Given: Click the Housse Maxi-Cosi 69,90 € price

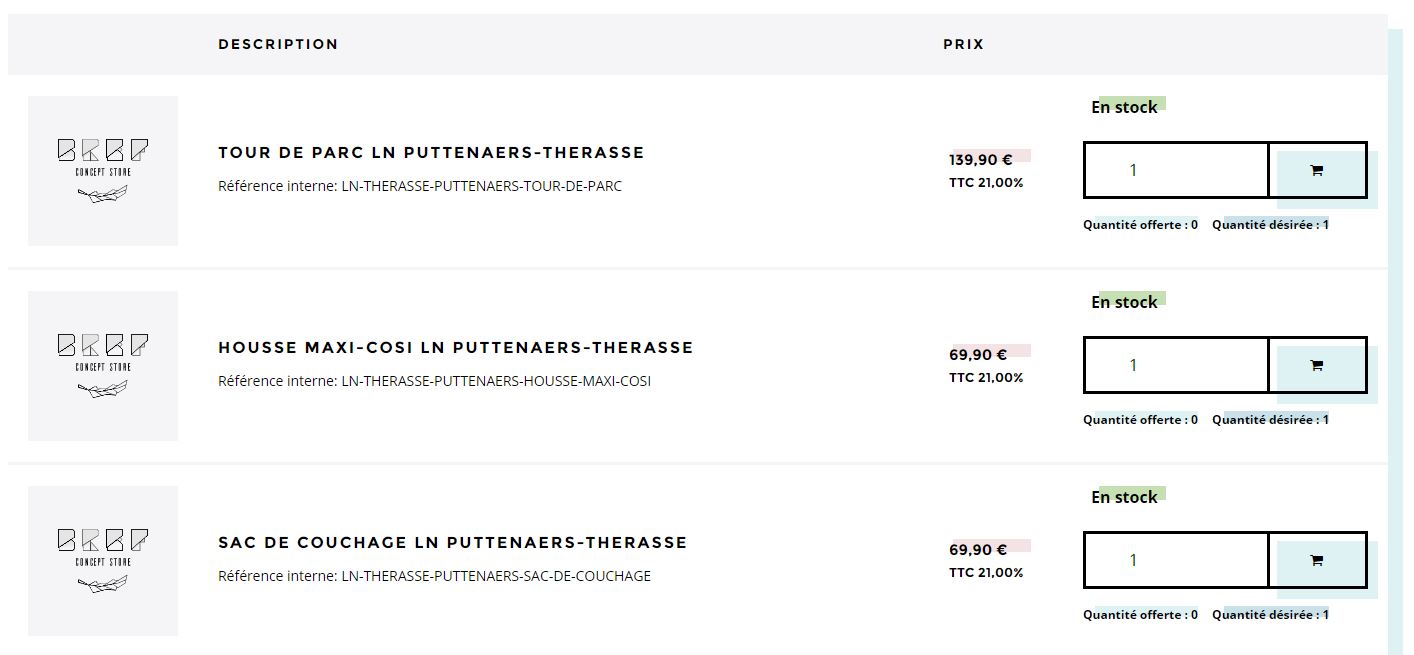Looking at the screenshot, I should pos(978,354).
